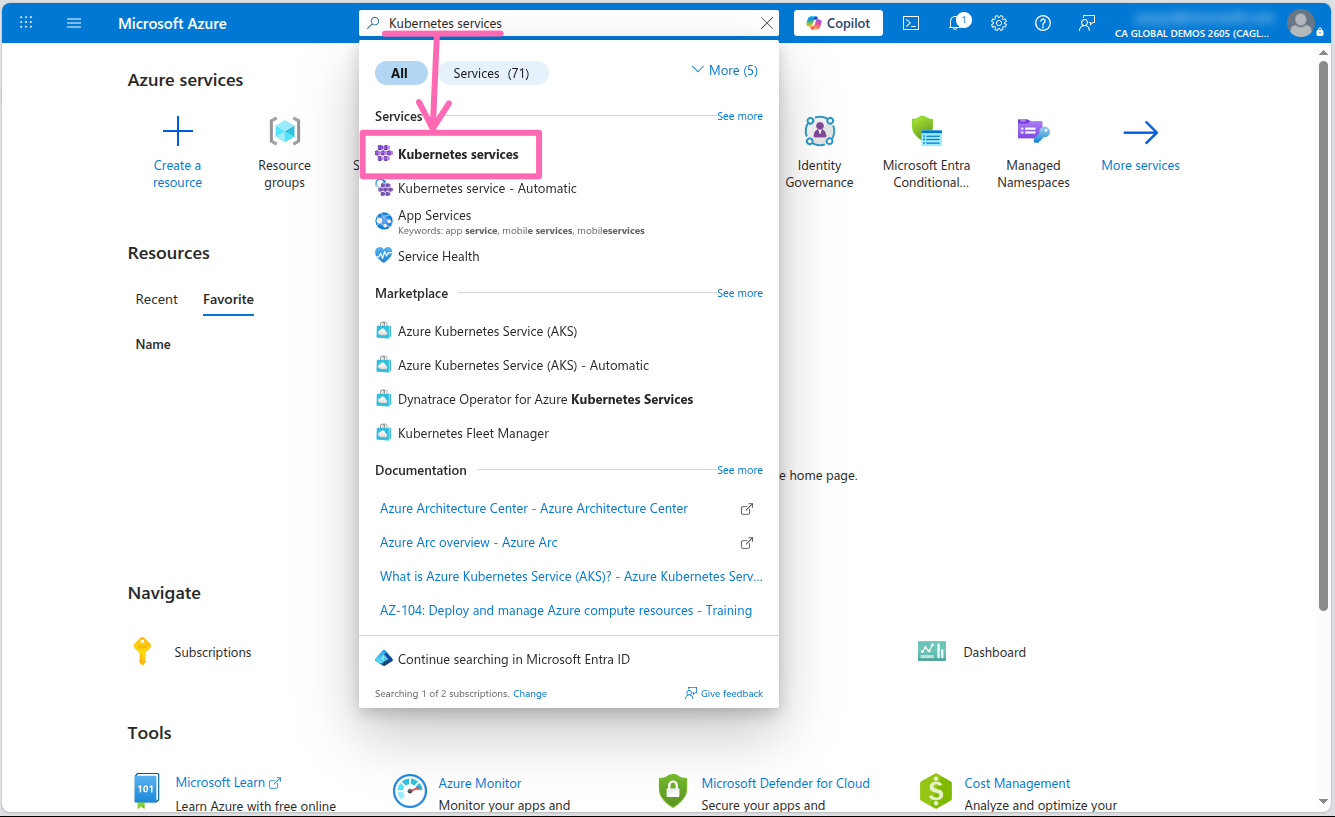Go to More services arrow
Viewport: 1335px width, 817px height.
click(x=1141, y=132)
